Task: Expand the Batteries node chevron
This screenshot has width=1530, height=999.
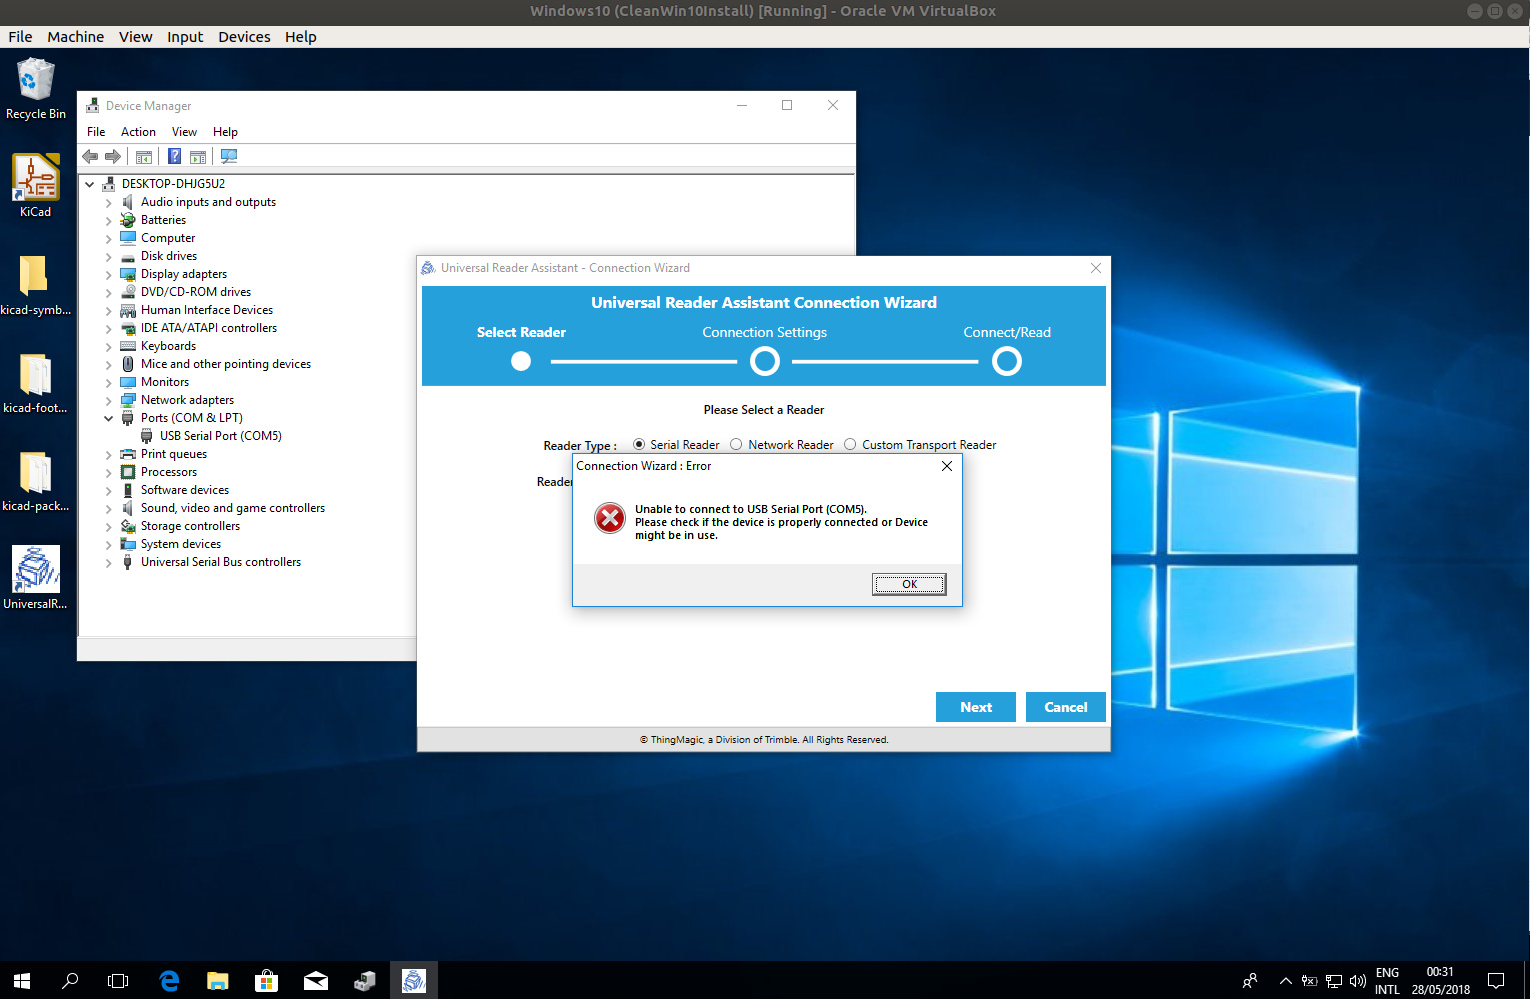Action: point(108,220)
